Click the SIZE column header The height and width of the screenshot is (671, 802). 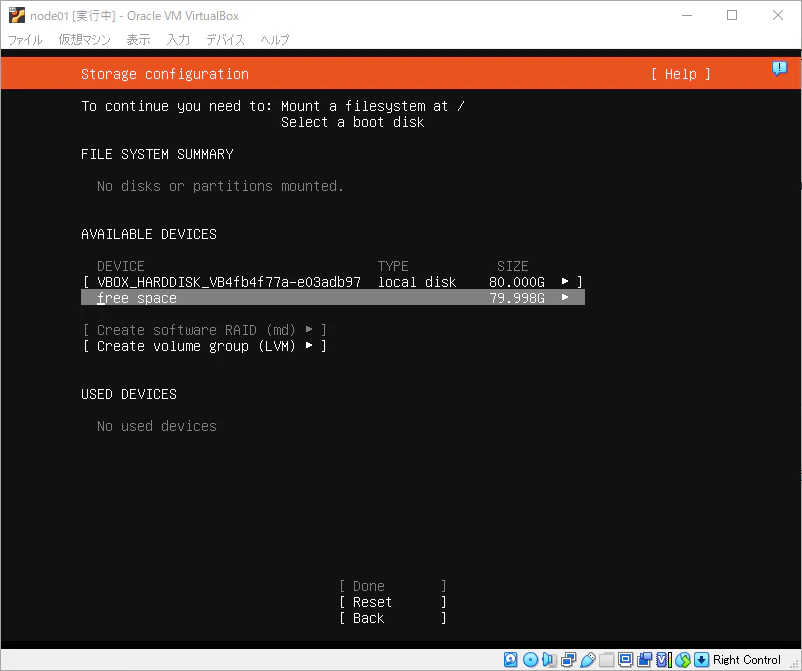coord(513,266)
